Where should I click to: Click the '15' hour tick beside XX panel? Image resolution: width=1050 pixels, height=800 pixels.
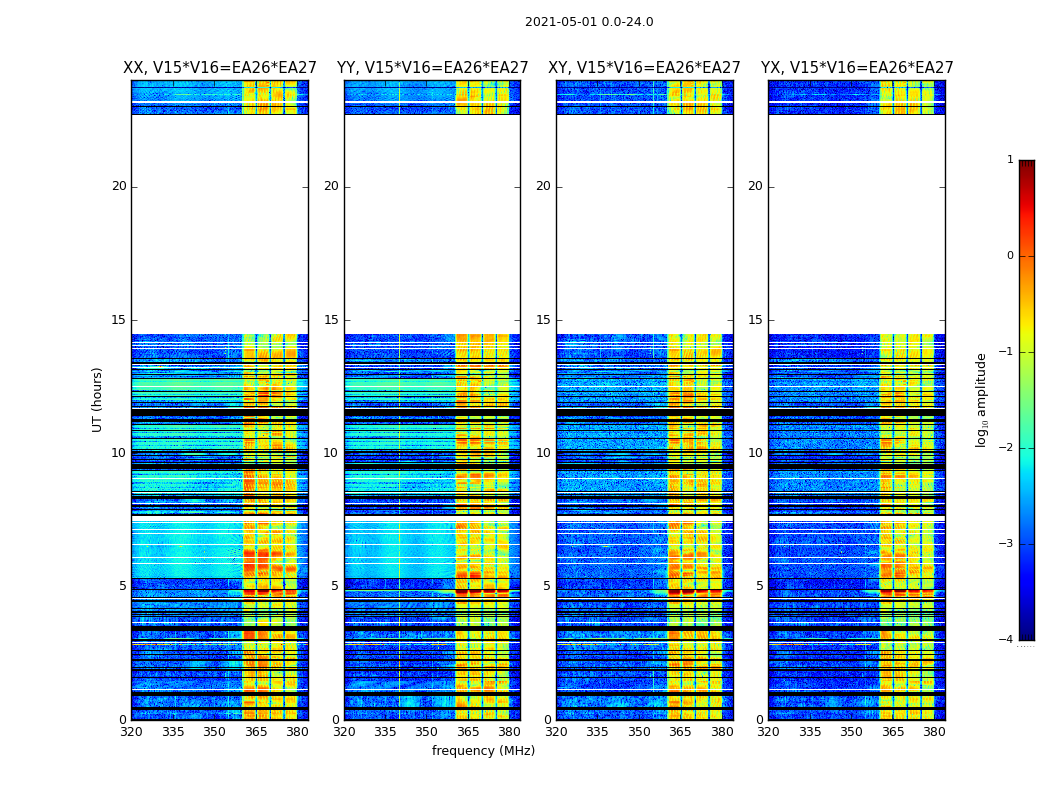(x=119, y=320)
